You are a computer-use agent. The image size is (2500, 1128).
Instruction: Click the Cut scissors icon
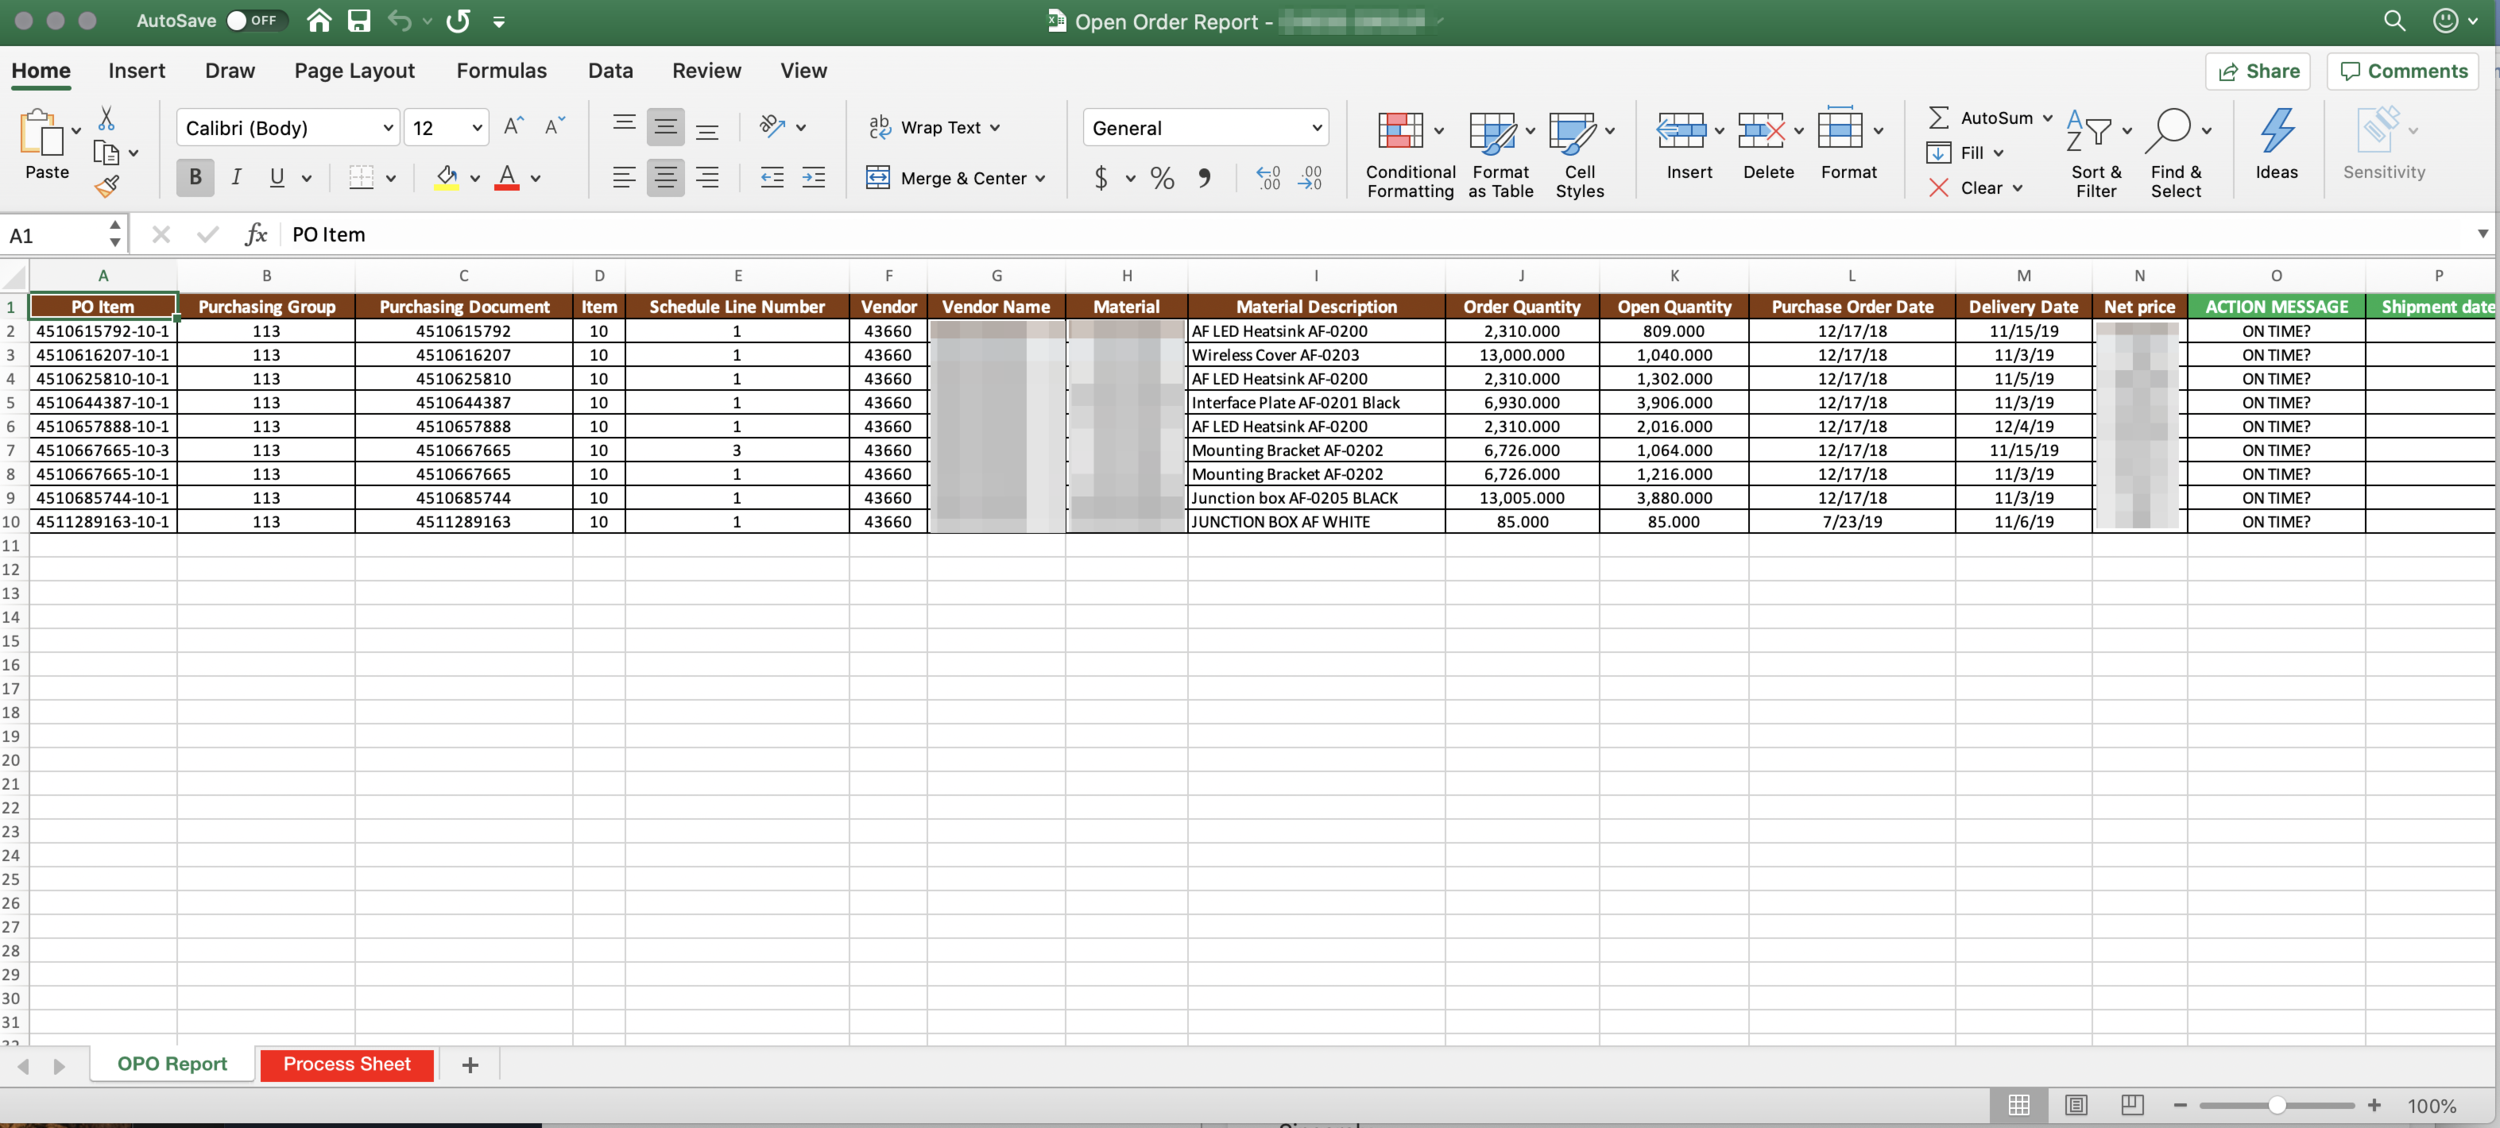pos(106,119)
